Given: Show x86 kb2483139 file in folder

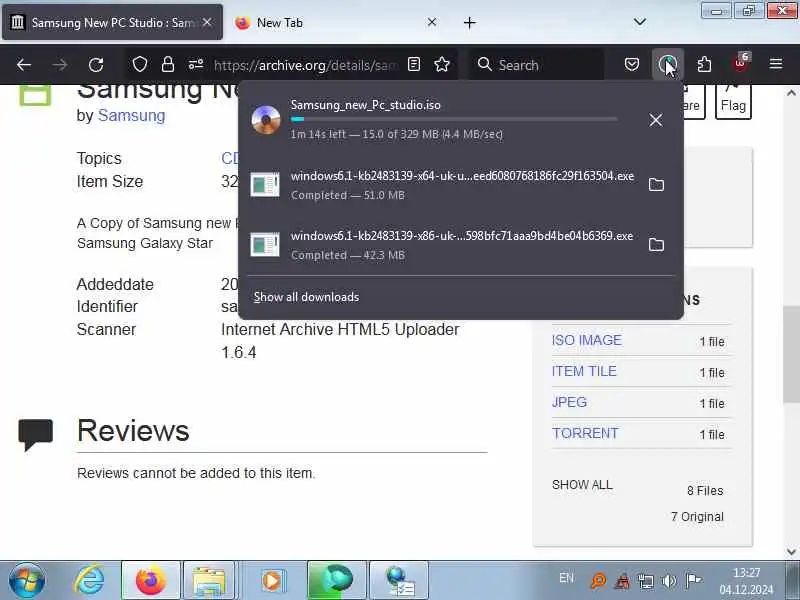Looking at the screenshot, I should pyautogui.click(x=656, y=244).
